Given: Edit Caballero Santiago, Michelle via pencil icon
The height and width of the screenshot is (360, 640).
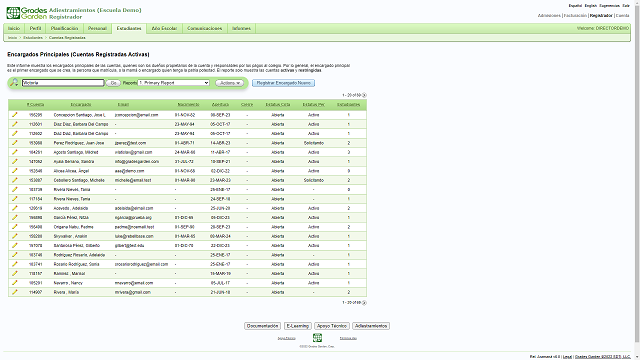Looking at the screenshot, I should pyautogui.click(x=15, y=180).
